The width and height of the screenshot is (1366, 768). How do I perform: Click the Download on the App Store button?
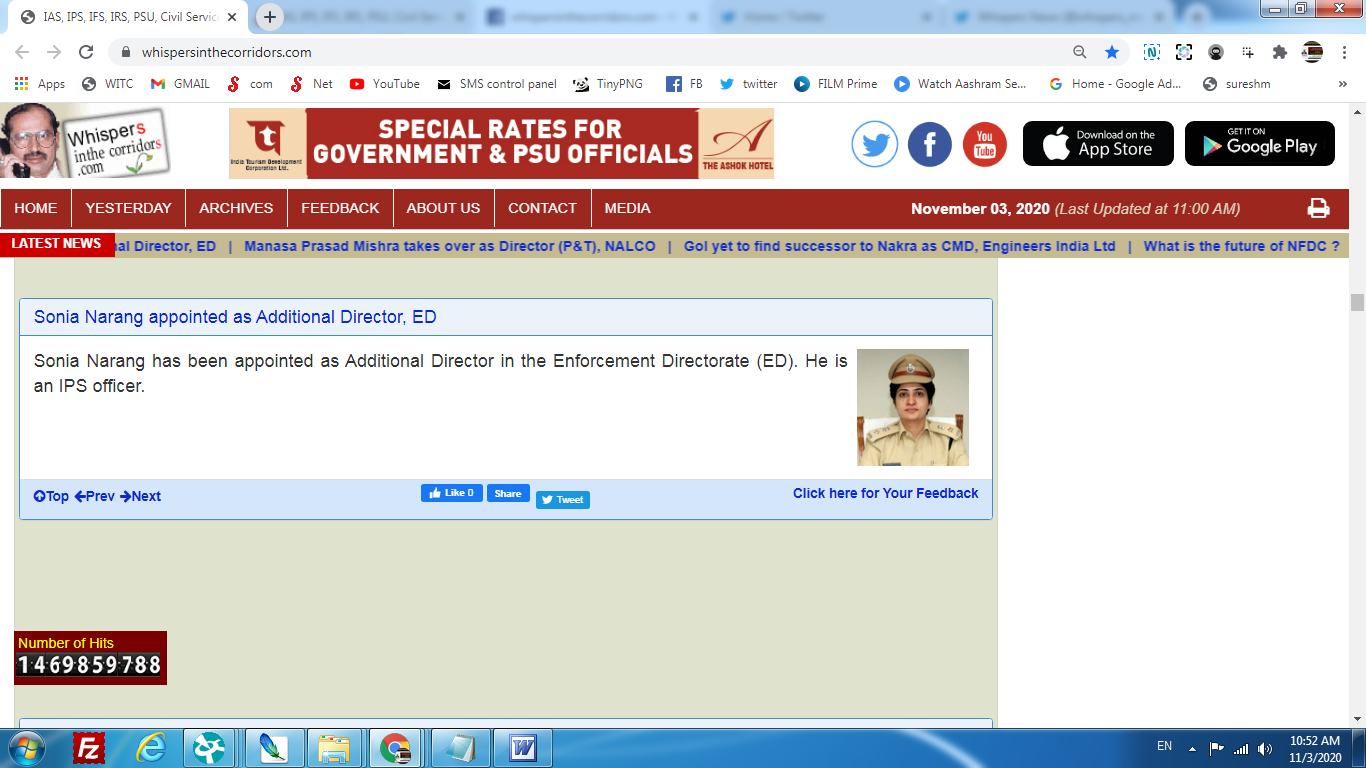(x=1098, y=144)
